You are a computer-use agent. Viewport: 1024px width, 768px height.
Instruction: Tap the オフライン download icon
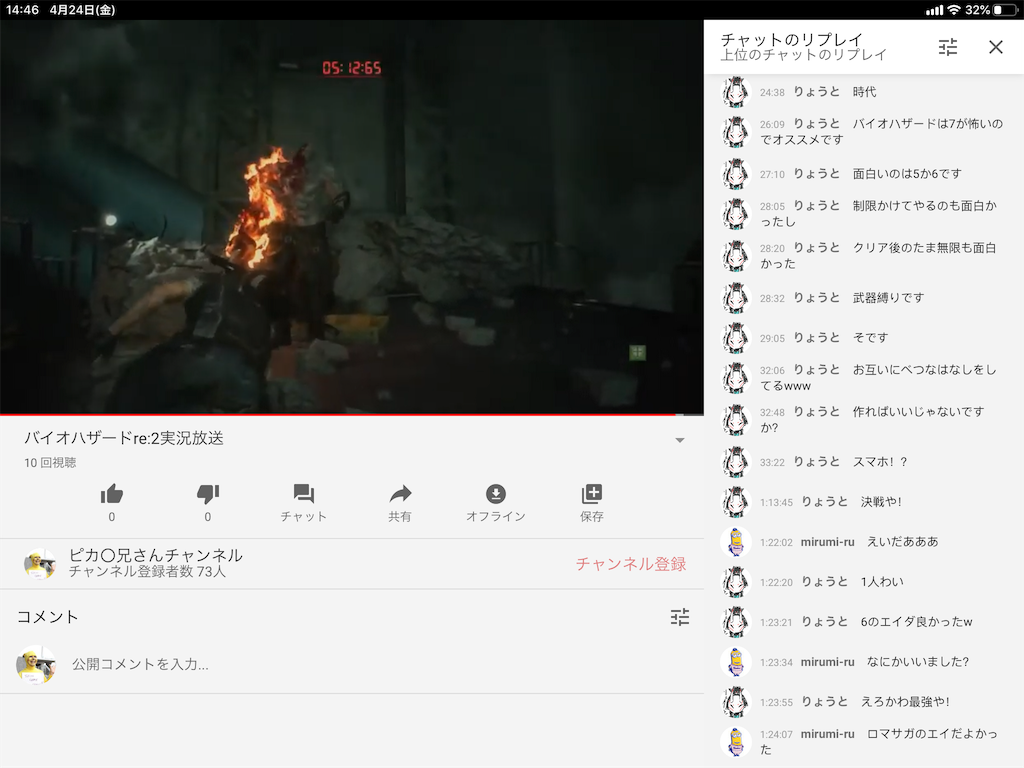[496, 494]
